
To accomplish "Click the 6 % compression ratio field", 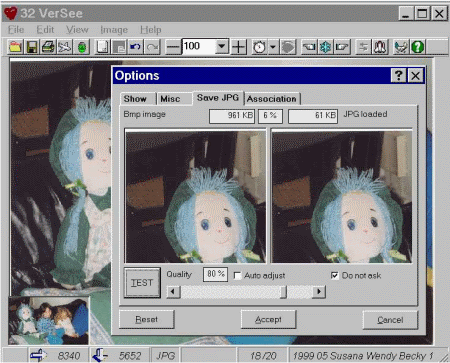I will point(271,116).
